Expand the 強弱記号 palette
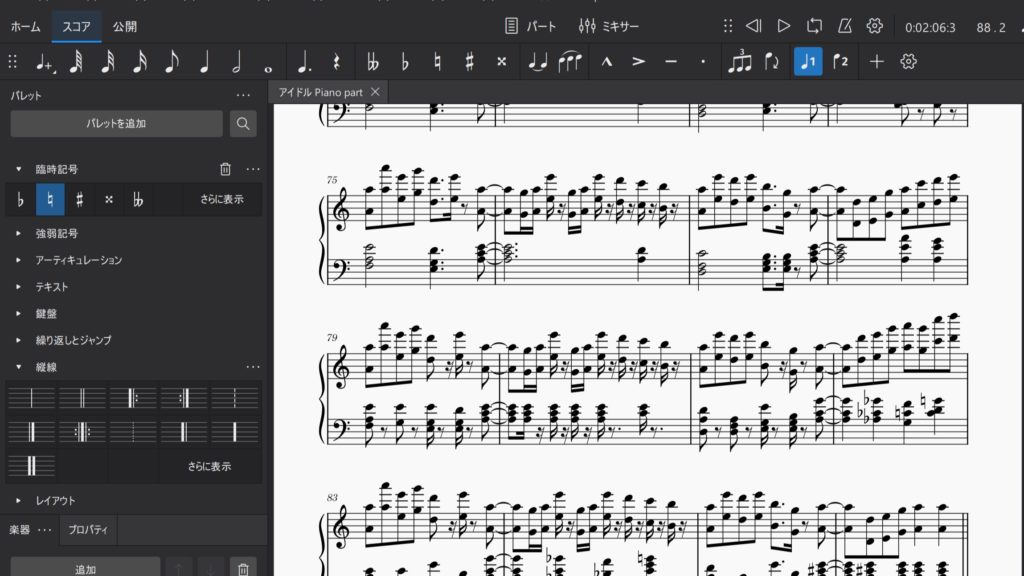 pyautogui.click(x=18, y=233)
